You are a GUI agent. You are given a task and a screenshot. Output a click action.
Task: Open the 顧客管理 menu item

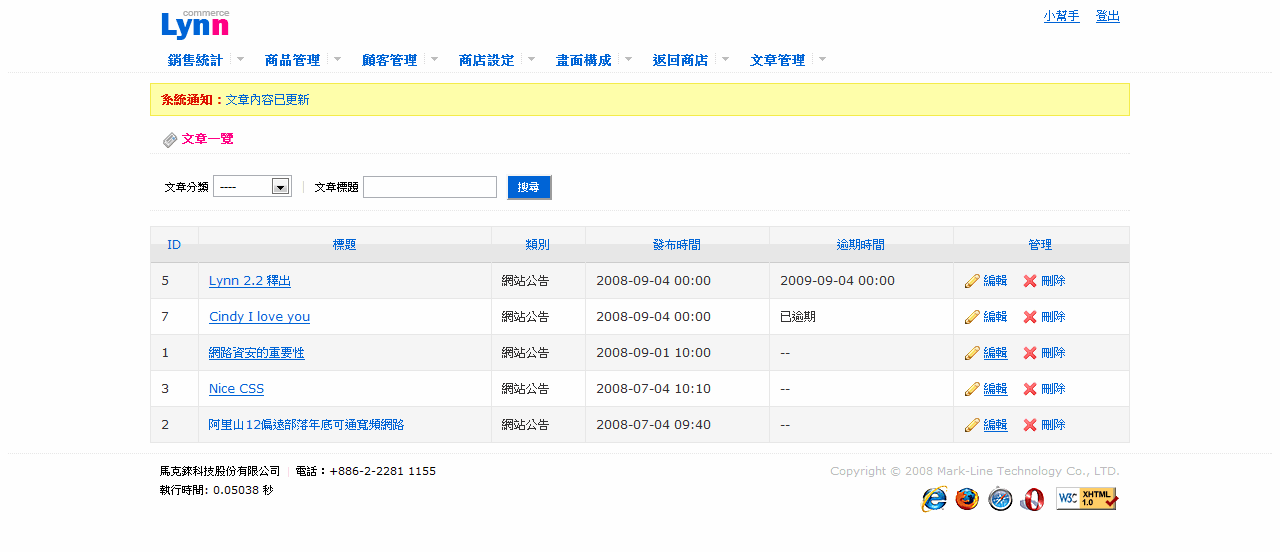click(389, 60)
